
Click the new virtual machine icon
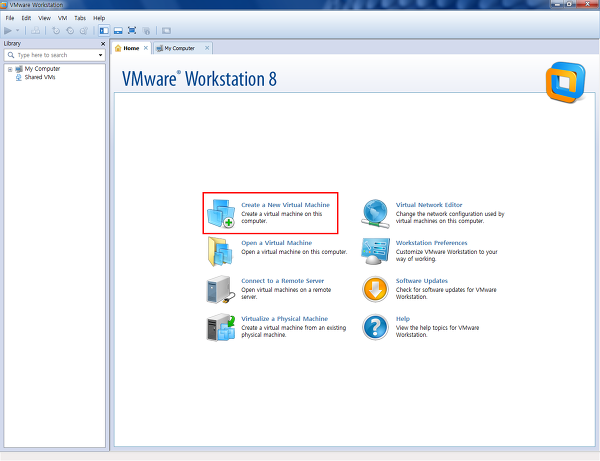tap(221, 213)
